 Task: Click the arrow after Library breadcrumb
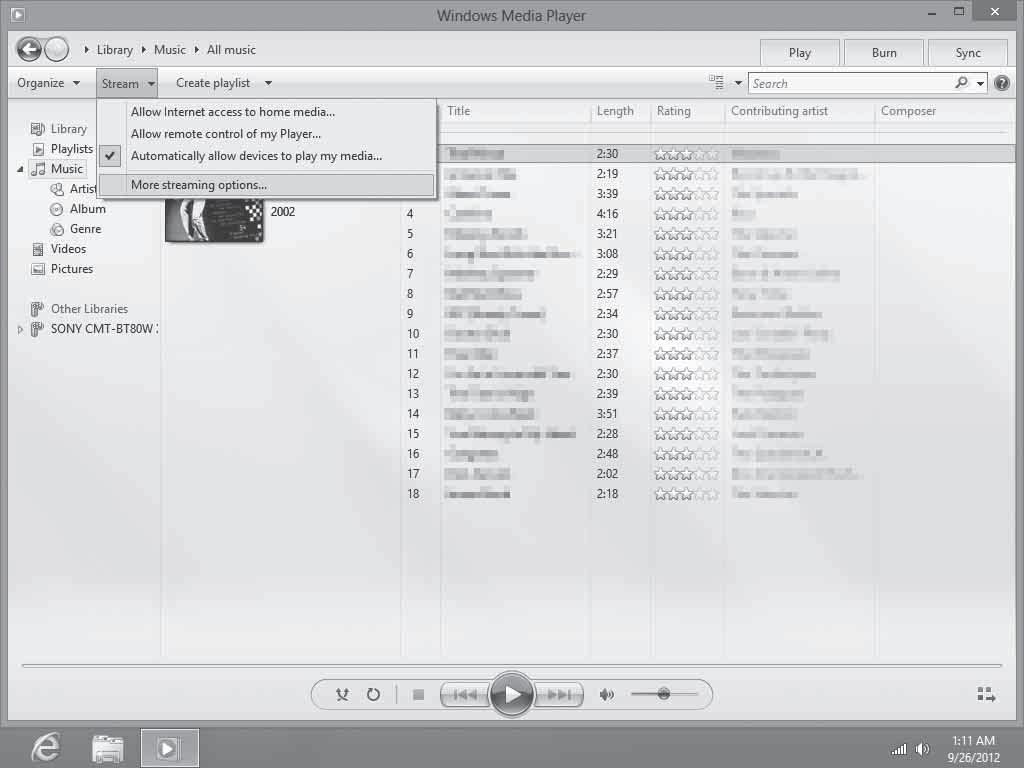[144, 50]
